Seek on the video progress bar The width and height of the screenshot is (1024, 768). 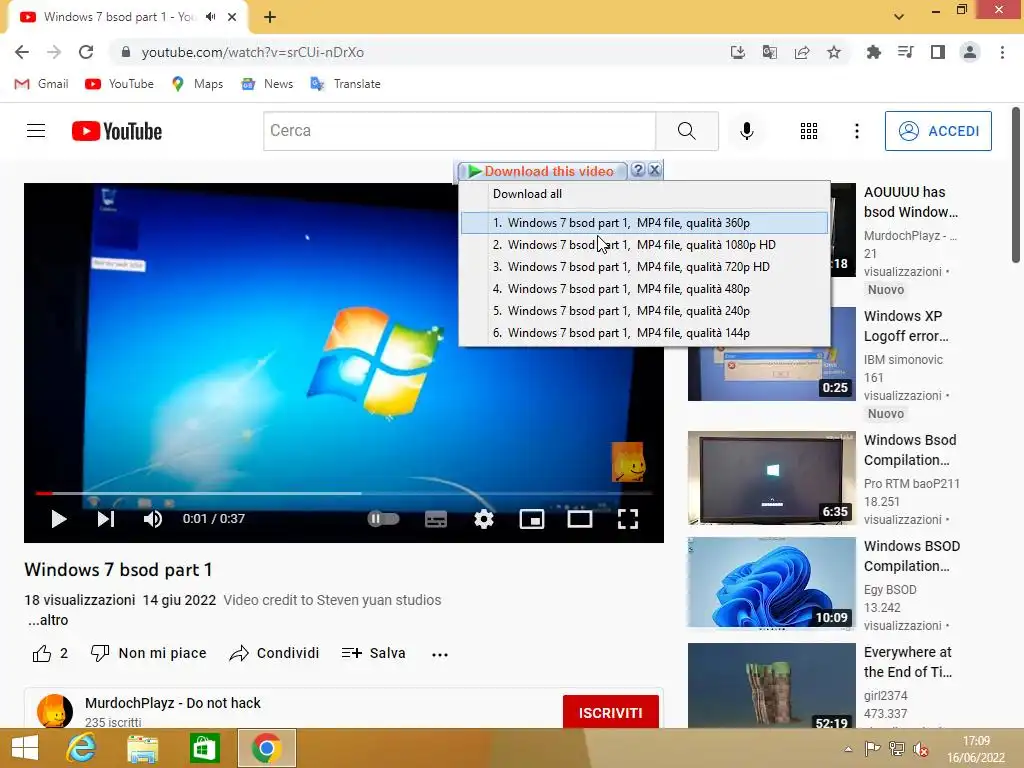[344, 493]
